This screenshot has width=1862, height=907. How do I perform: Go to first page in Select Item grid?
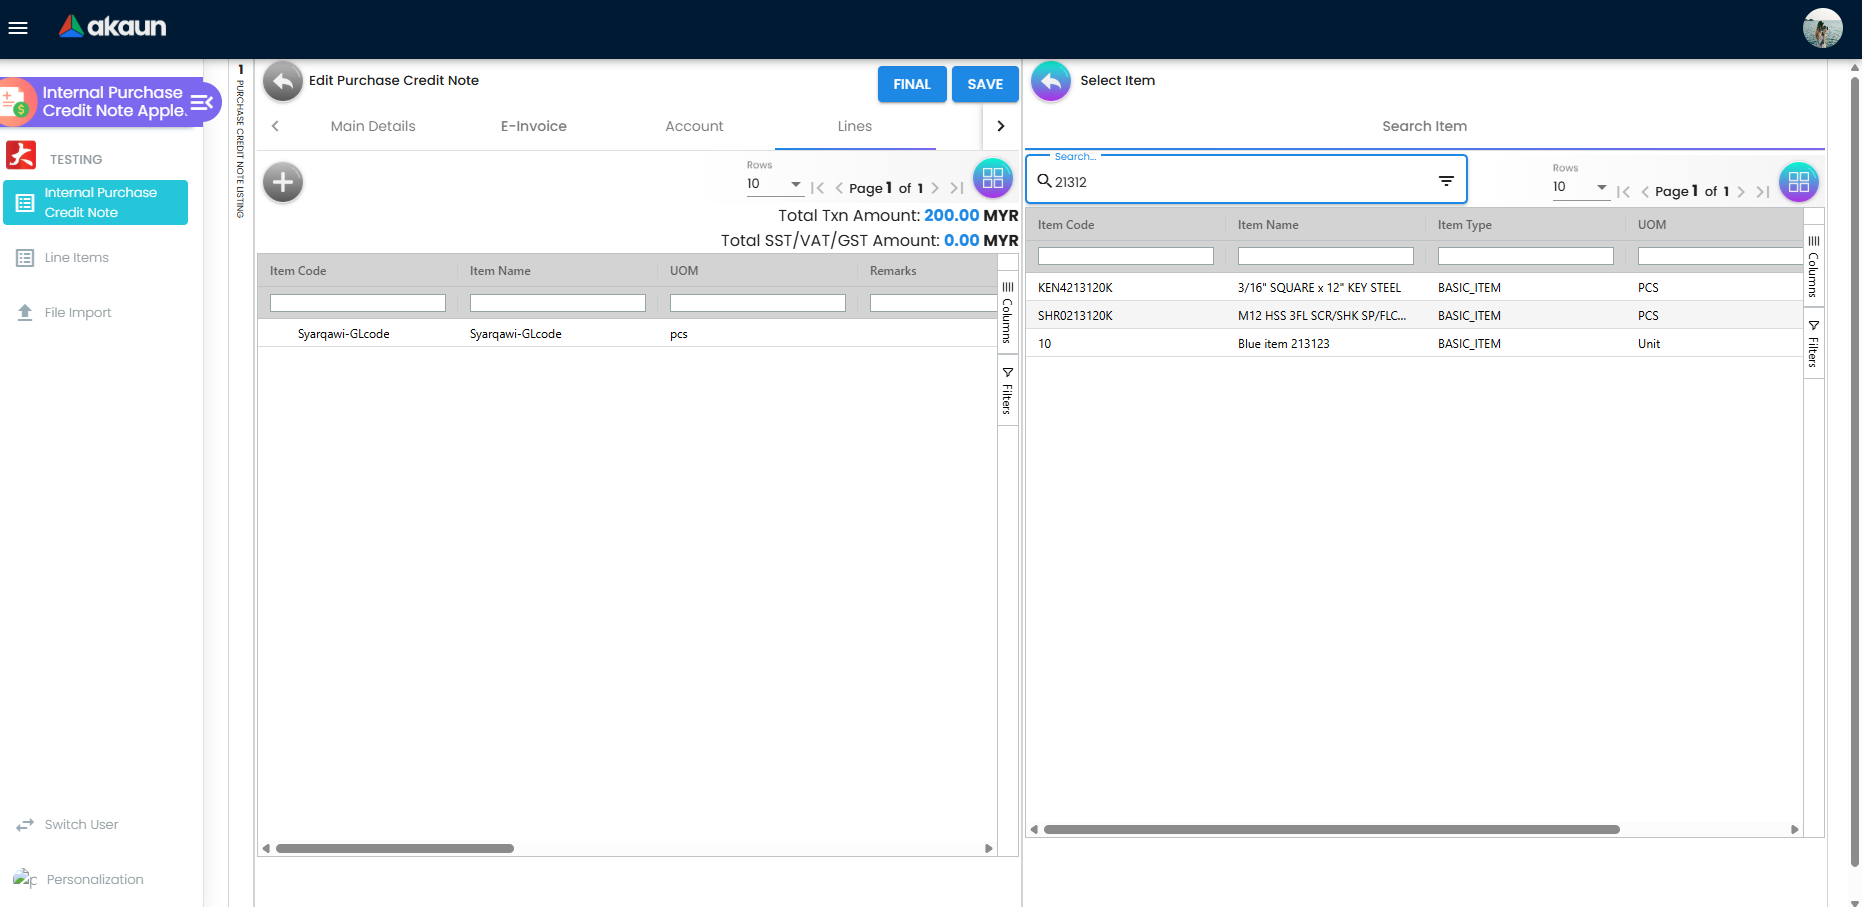coord(1623,191)
